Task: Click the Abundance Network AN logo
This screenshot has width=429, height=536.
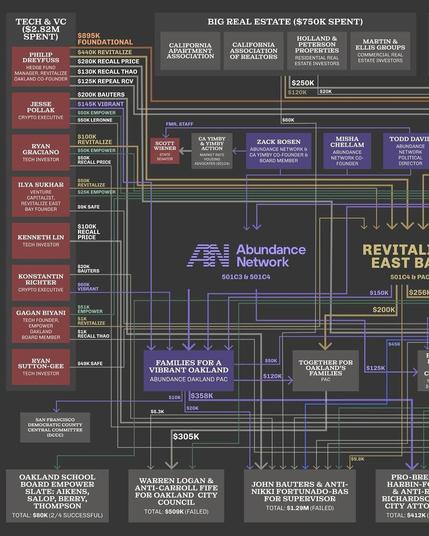Action: [x=208, y=255]
